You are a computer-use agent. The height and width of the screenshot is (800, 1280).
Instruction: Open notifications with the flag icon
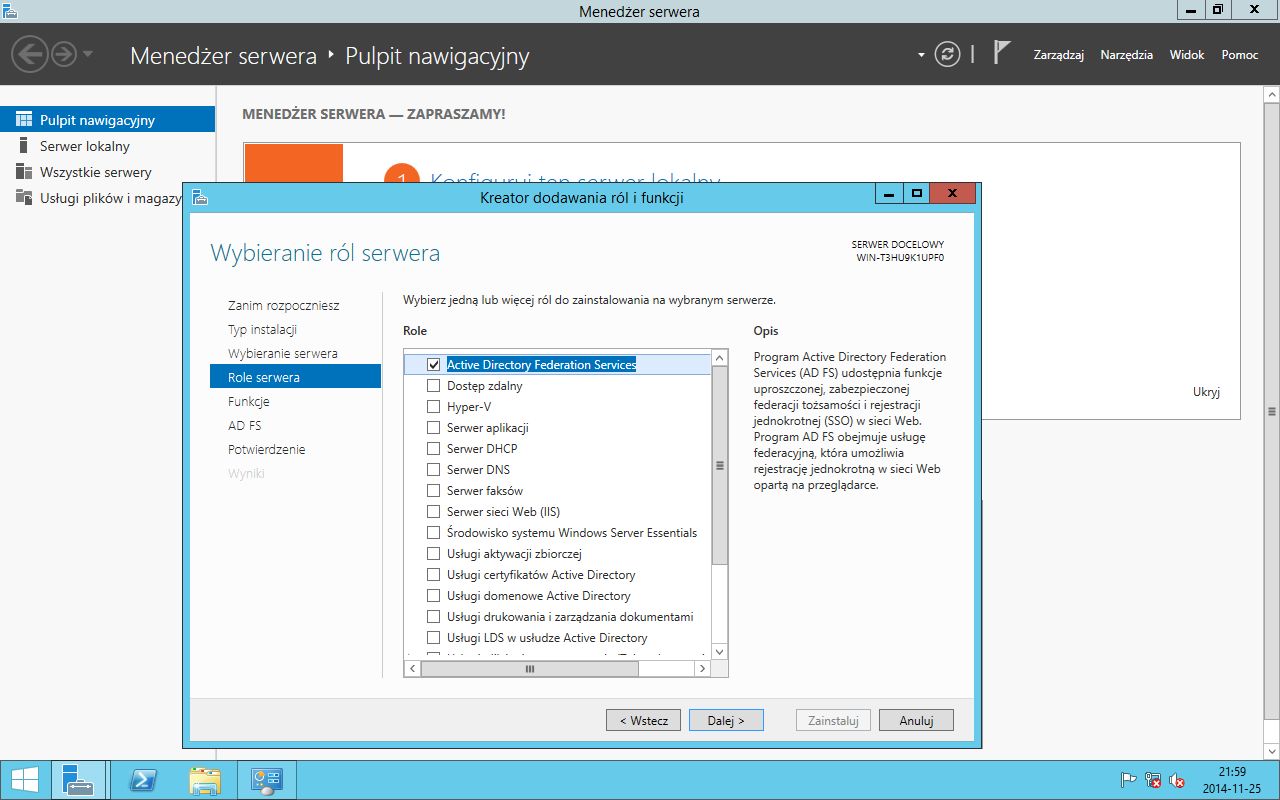[1002, 54]
